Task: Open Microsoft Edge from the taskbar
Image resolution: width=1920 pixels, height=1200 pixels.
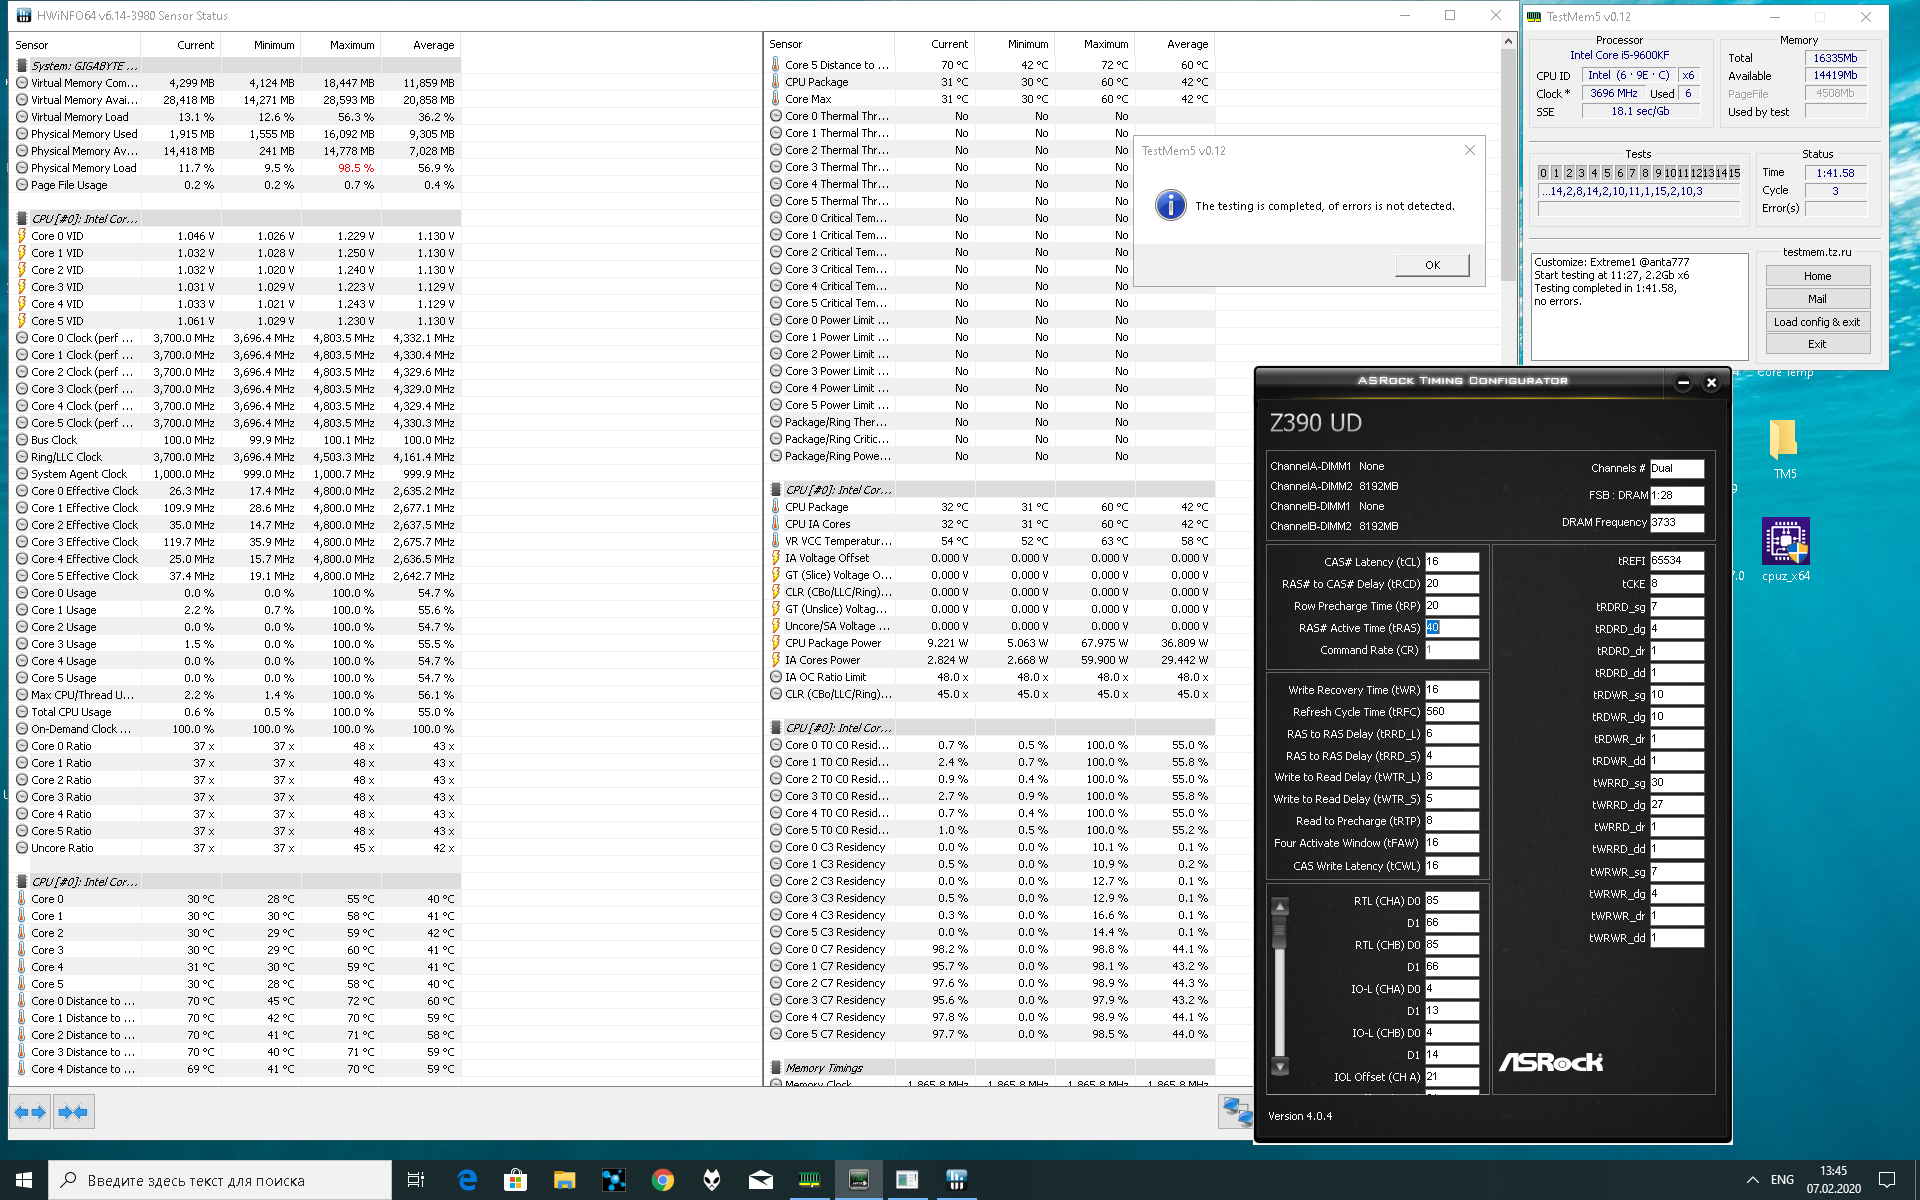Action: pyautogui.click(x=467, y=1180)
